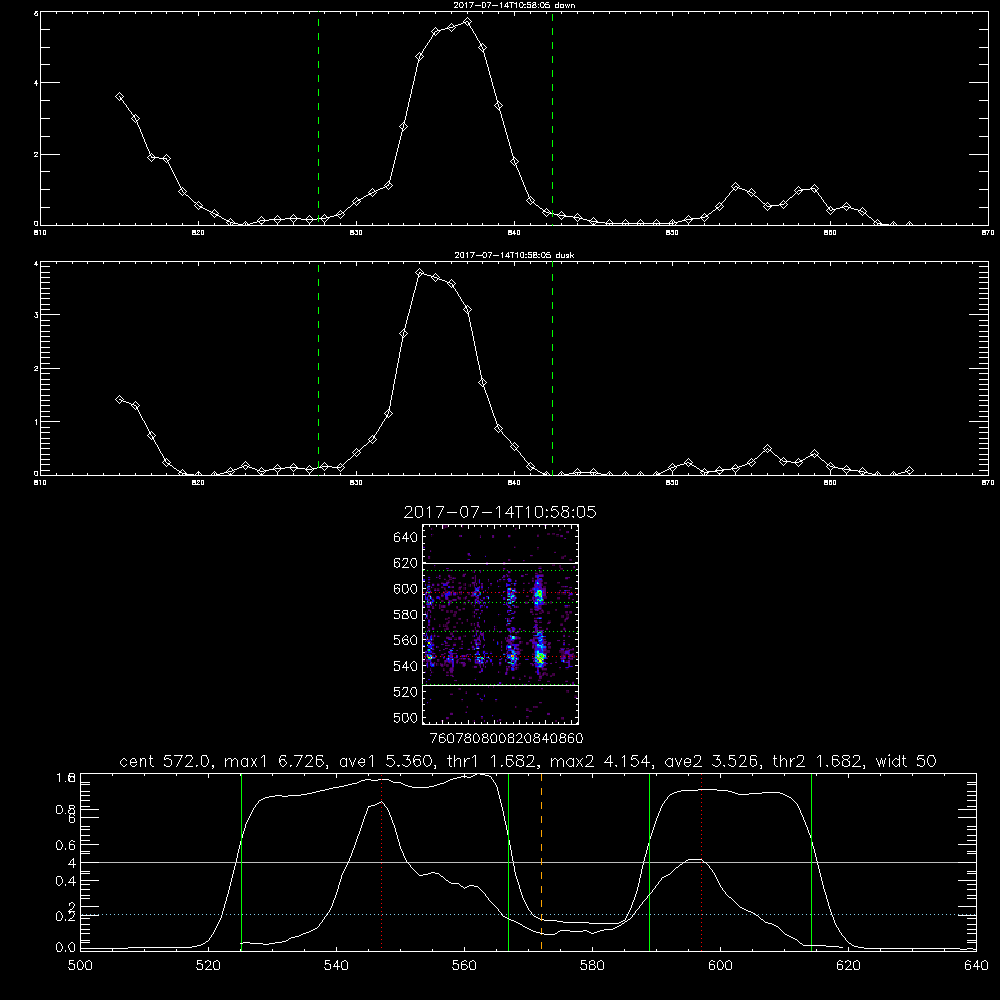The height and width of the screenshot is (1000, 1000).
Task: Click the '0.4' y-axis label of the bottom plot
Action: point(66,881)
